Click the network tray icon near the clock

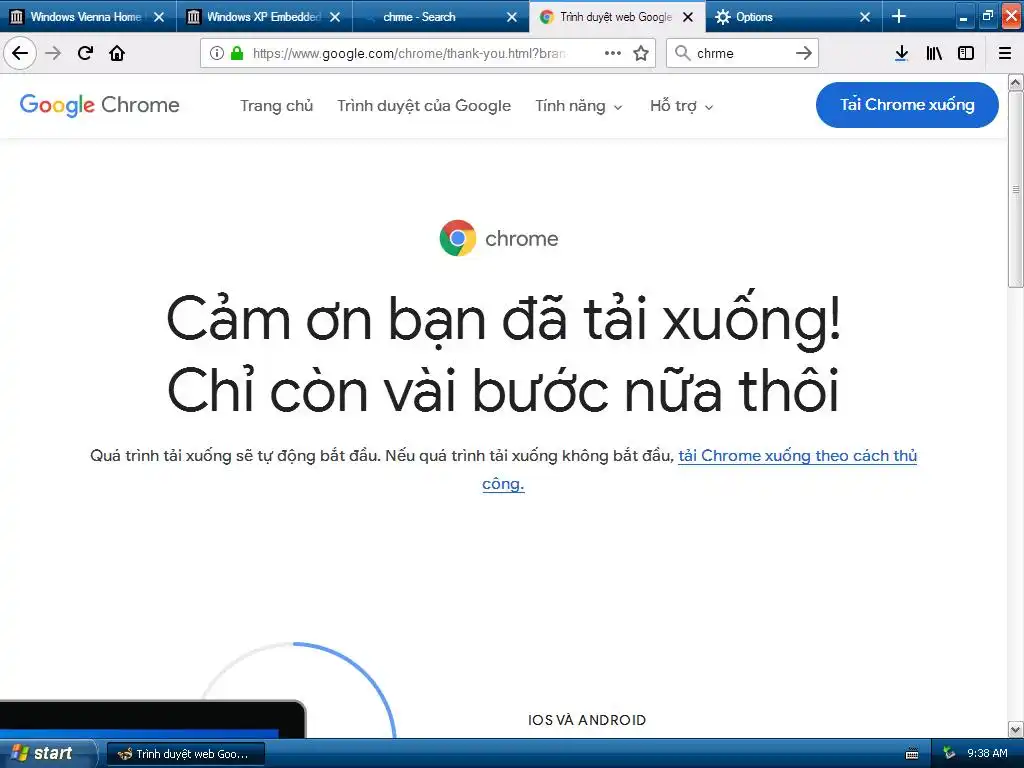(949, 754)
